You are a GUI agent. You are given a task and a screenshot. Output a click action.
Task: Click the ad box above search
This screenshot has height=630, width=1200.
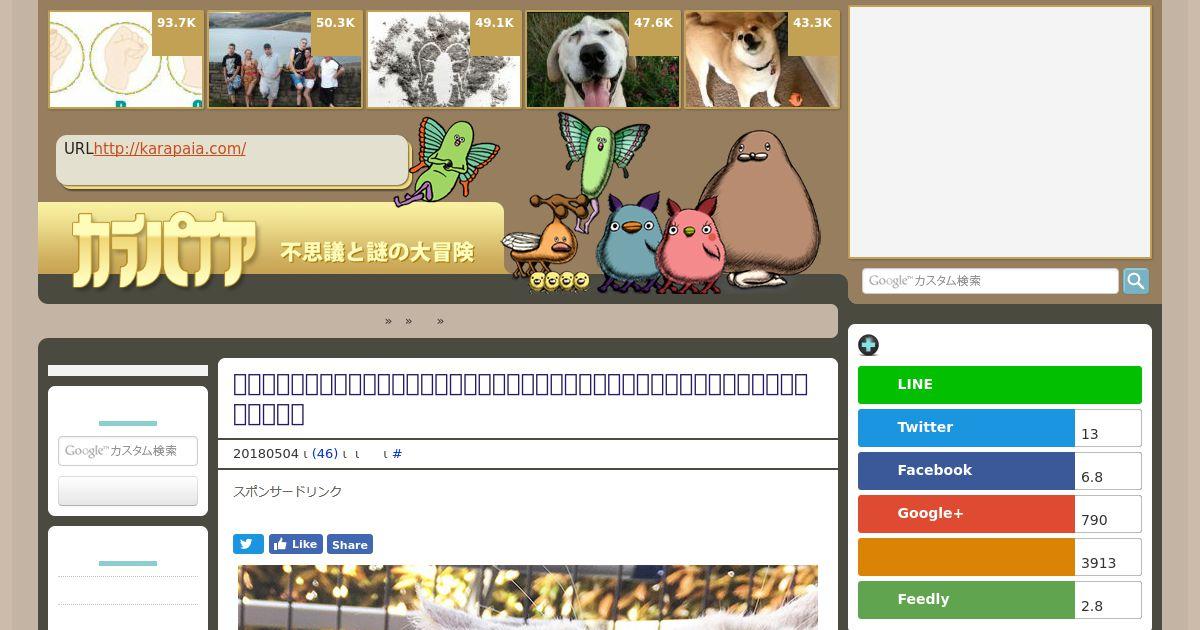point(1000,132)
